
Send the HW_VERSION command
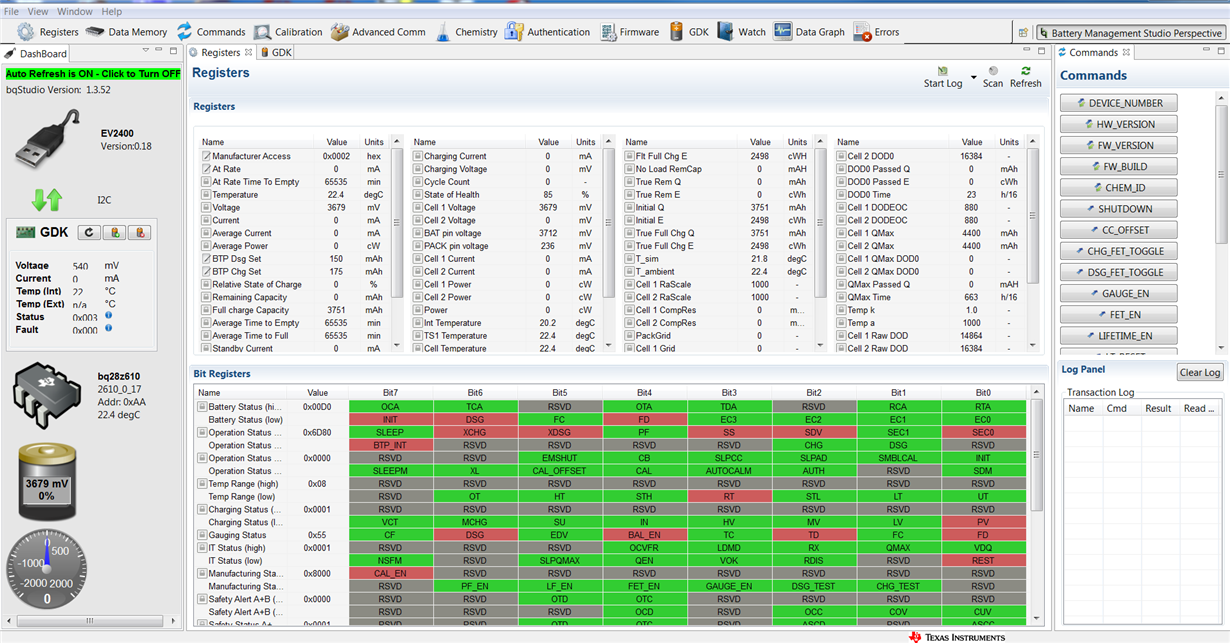tap(1119, 124)
